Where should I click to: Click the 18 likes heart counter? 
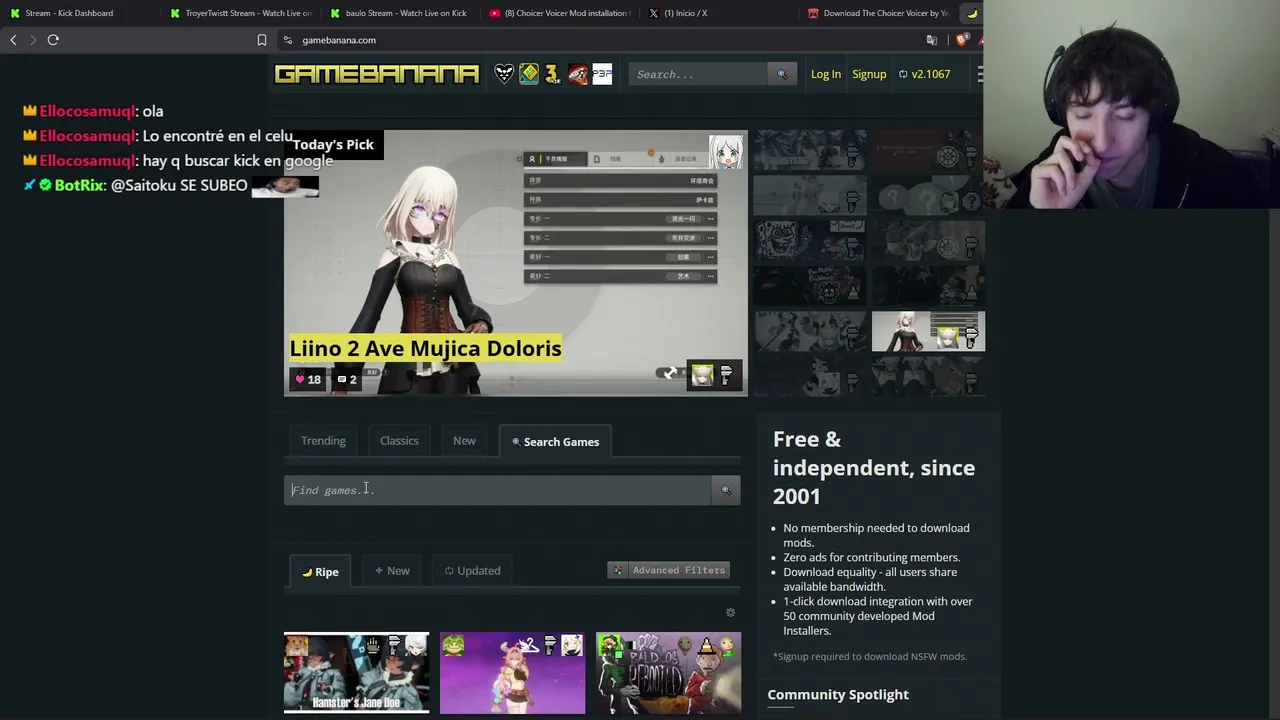point(307,379)
